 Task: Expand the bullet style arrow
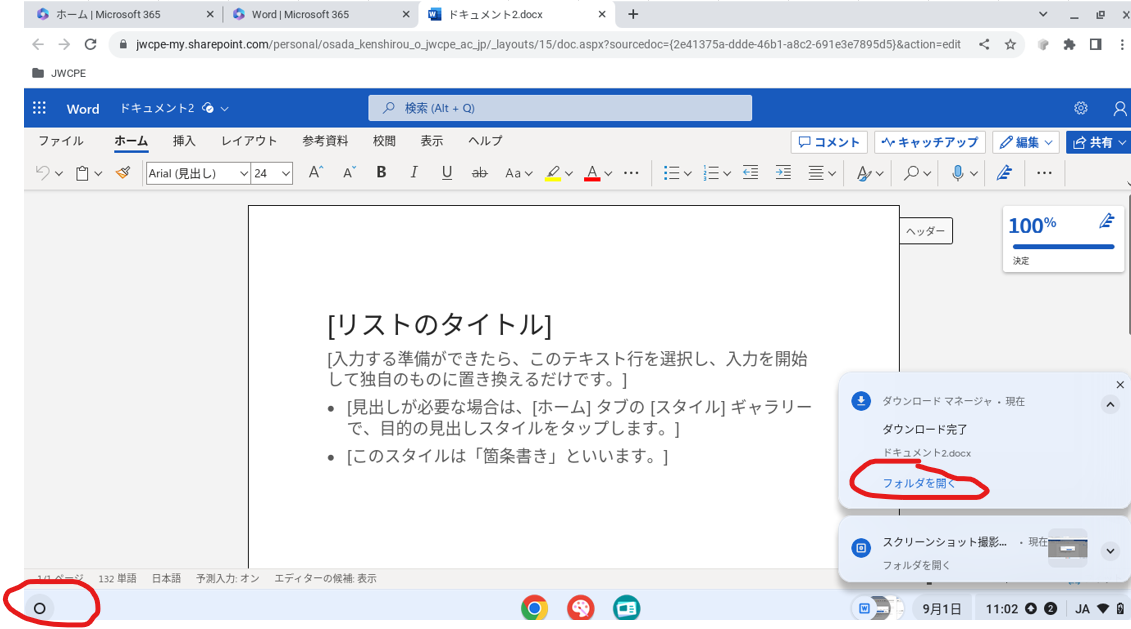pos(687,174)
